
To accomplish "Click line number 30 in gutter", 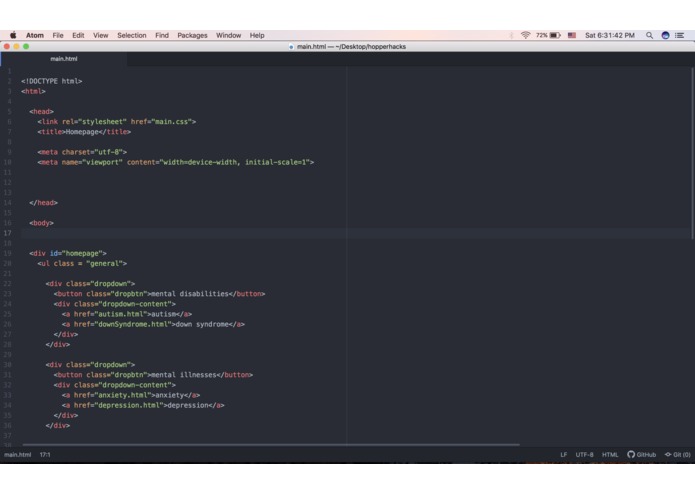I will coord(8,365).
